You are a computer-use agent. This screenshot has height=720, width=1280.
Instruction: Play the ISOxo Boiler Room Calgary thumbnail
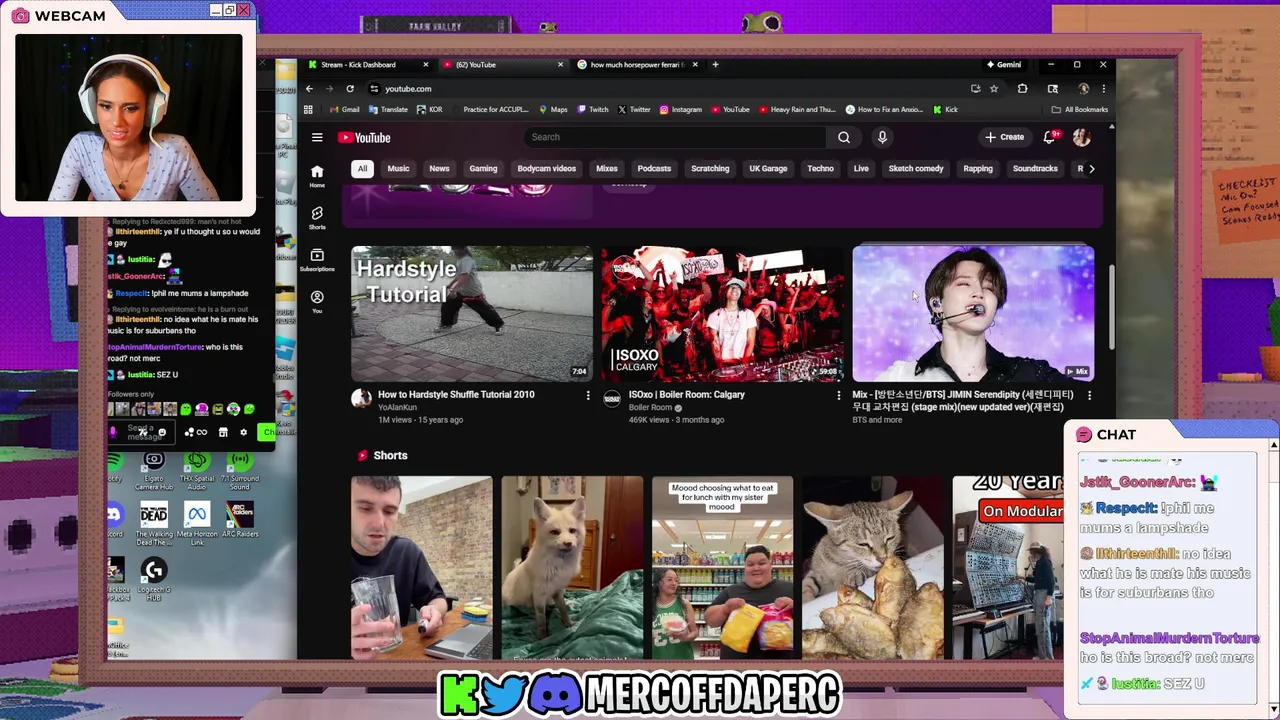(x=722, y=313)
